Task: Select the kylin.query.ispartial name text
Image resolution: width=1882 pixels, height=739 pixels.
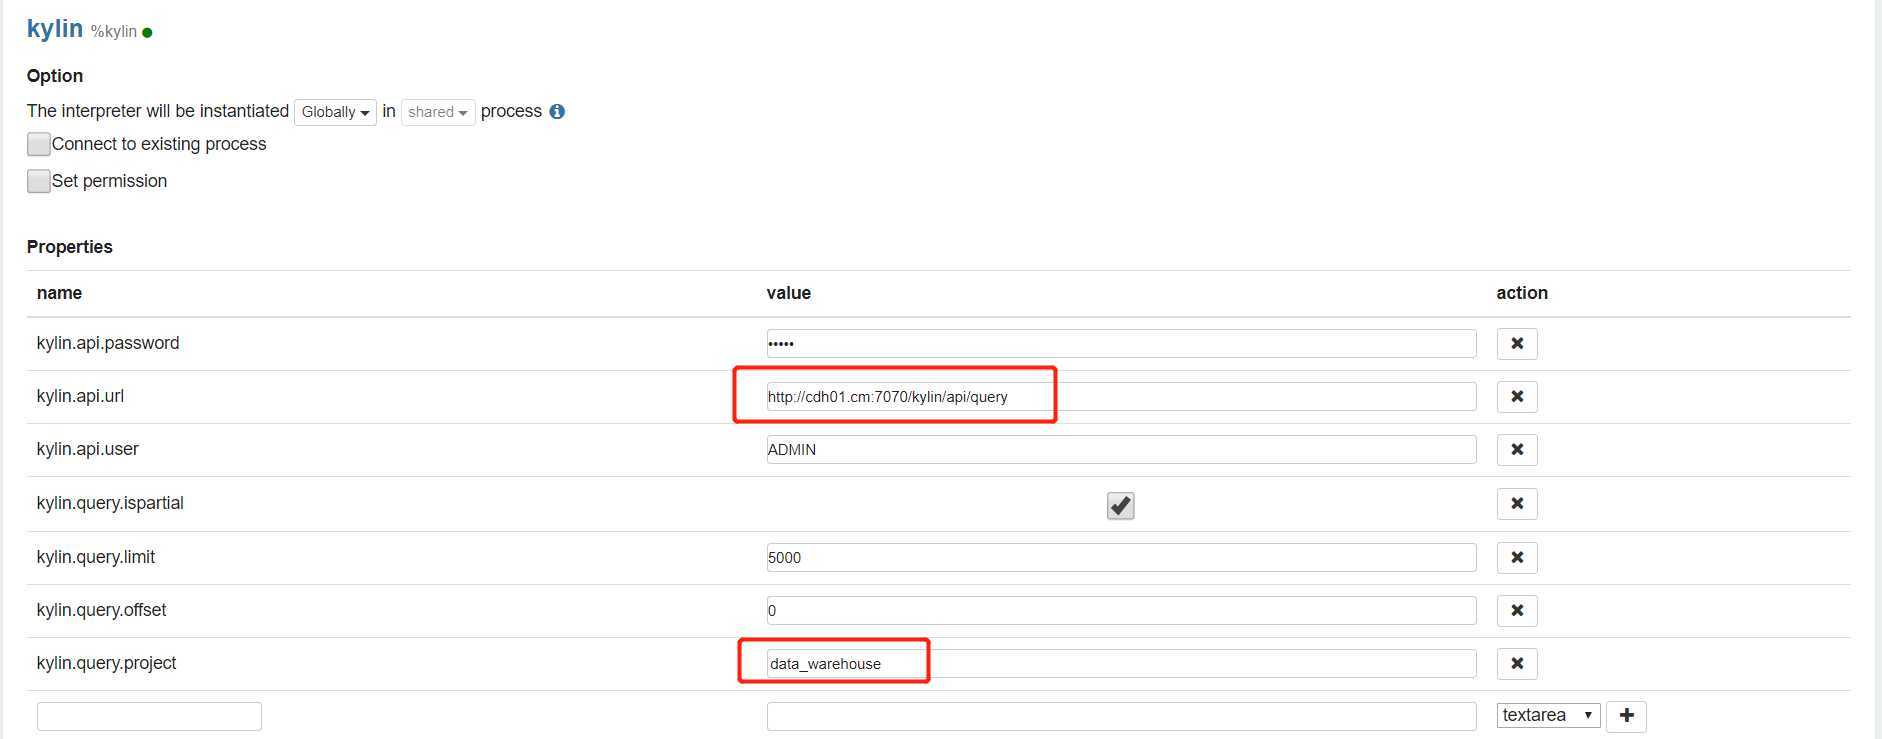Action: pyautogui.click(x=110, y=503)
